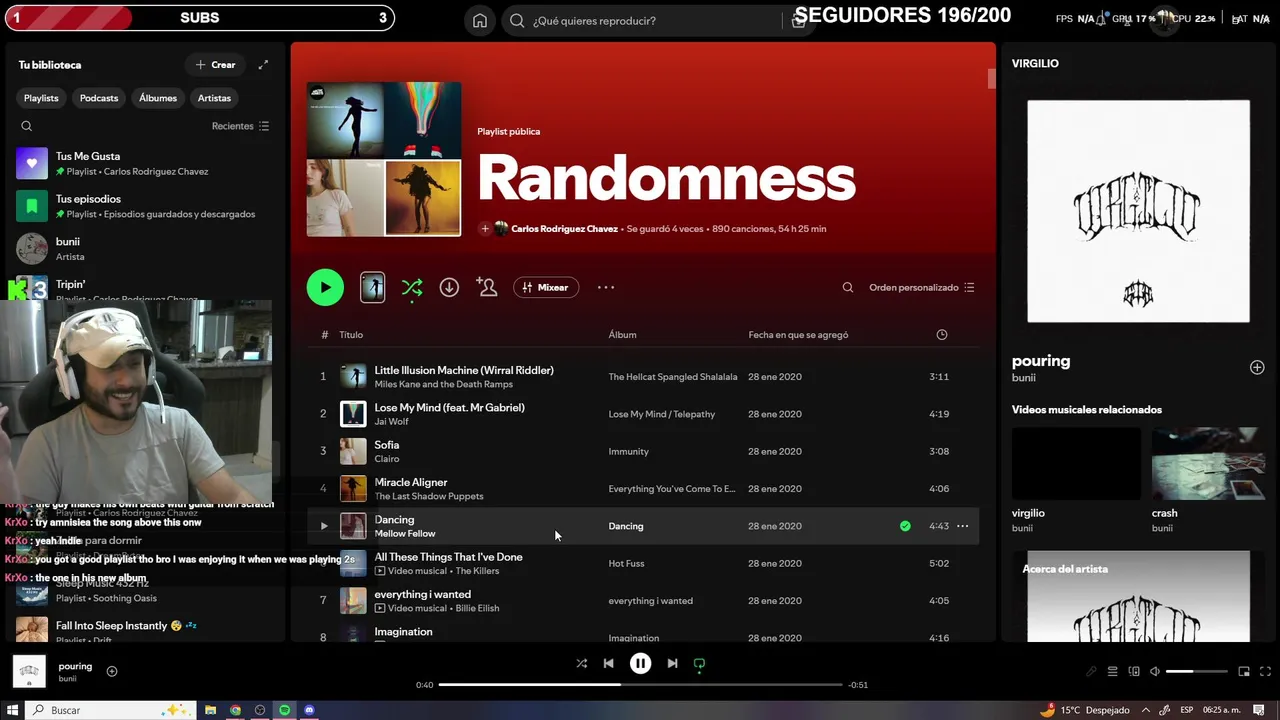Pause the current song
This screenshot has width=1280, height=720.
[640, 663]
